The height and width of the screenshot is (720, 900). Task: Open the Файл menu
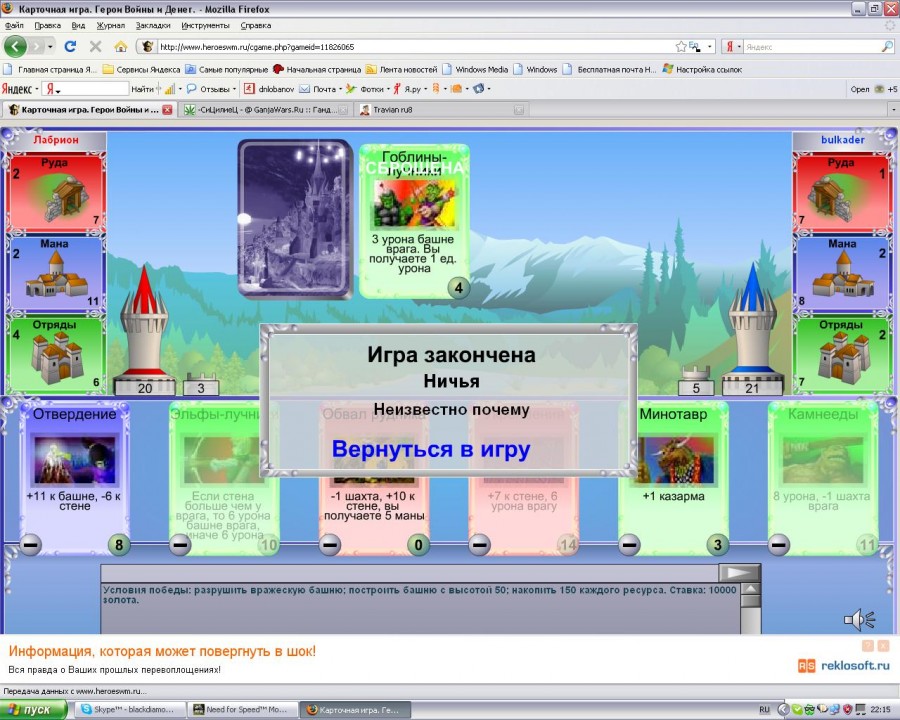(x=14, y=25)
